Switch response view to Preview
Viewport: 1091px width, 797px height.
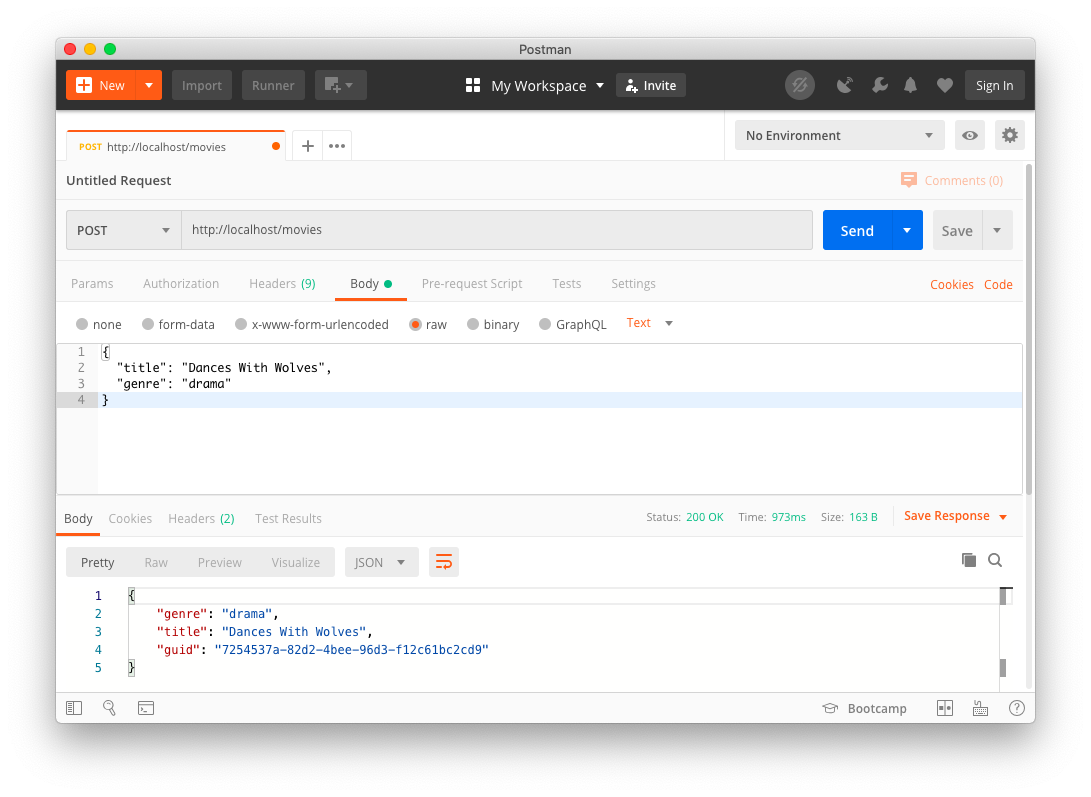tap(219, 562)
